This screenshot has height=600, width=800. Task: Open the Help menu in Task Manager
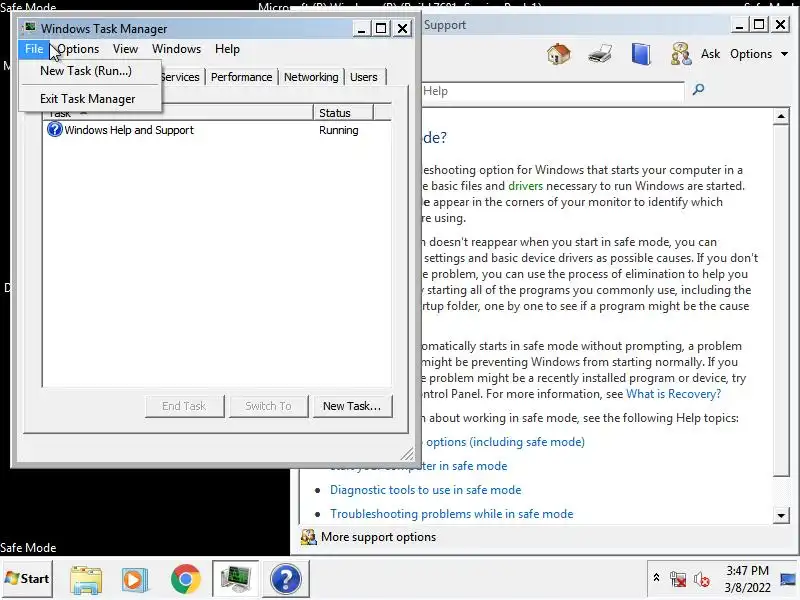227,49
